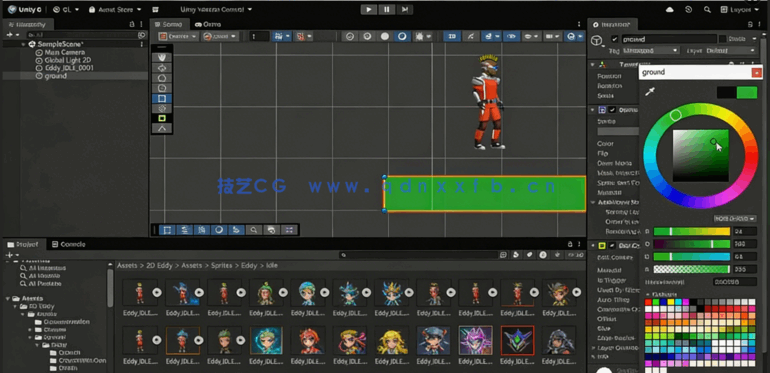
Task: Select the Transform tool below Rect tool
Action: coord(162,108)
